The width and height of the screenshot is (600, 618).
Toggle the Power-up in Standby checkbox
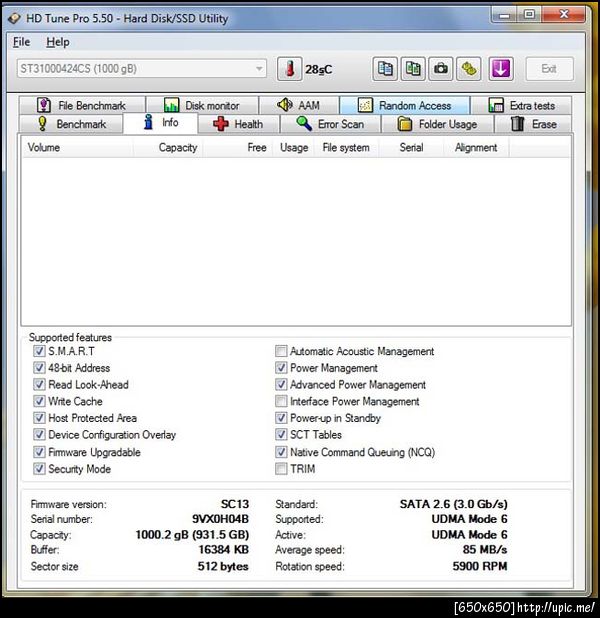tap(281, 418)
